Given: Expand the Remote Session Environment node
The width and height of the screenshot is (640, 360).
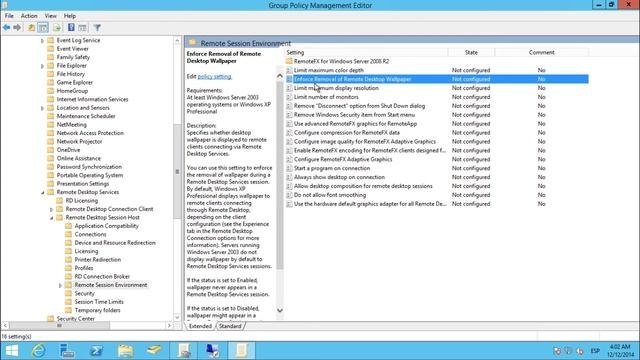Looking at the screenshot, I should (x=60, y=285).
